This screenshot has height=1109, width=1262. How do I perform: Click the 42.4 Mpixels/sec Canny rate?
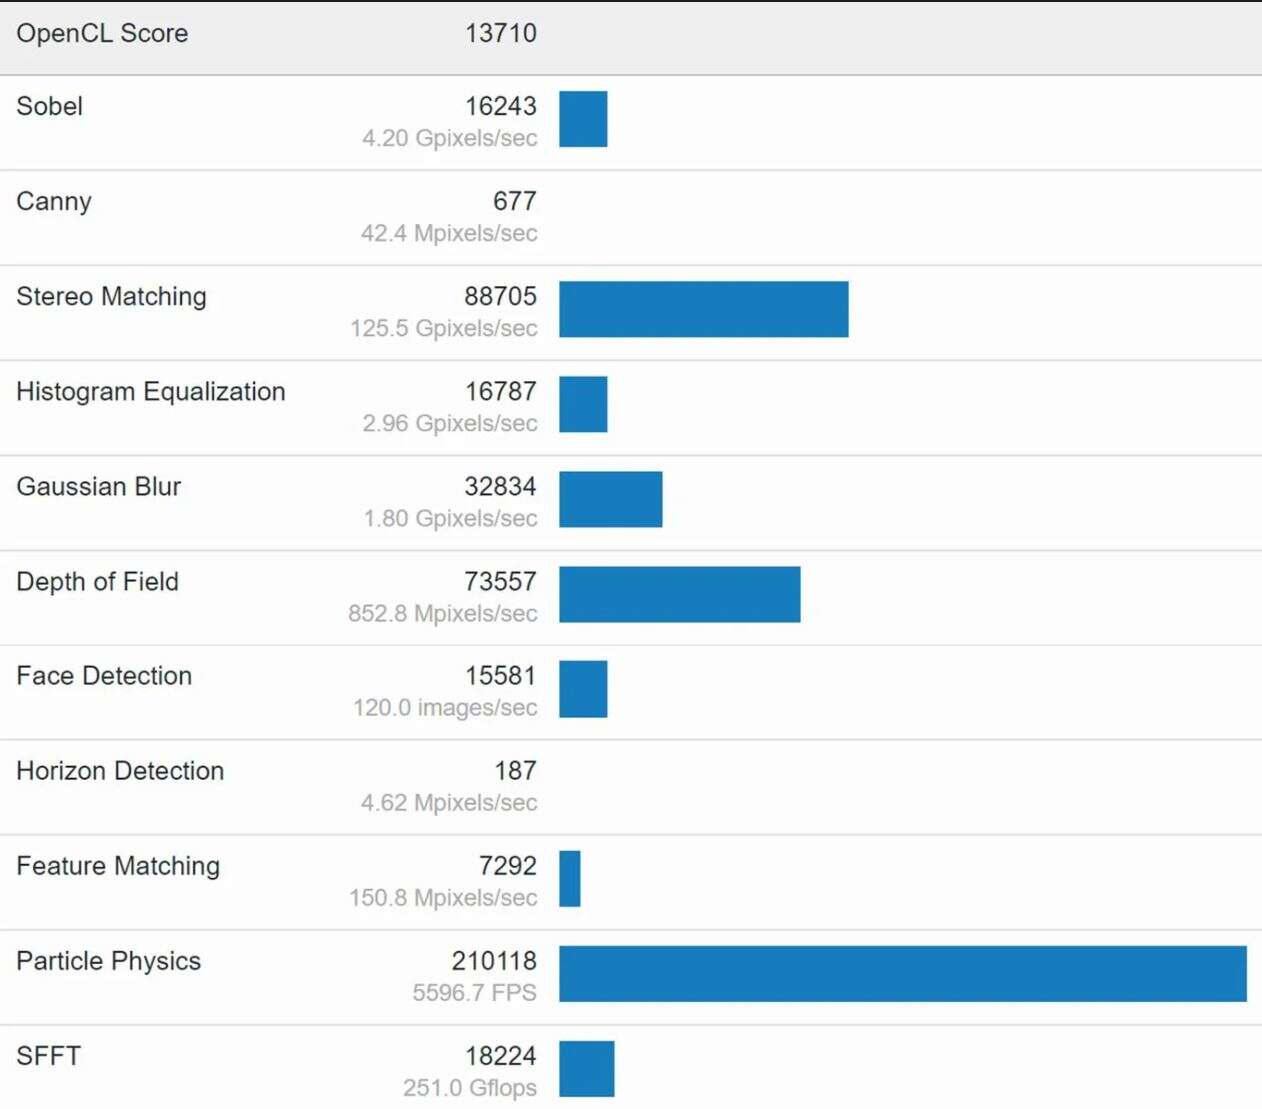click(449, 233)
